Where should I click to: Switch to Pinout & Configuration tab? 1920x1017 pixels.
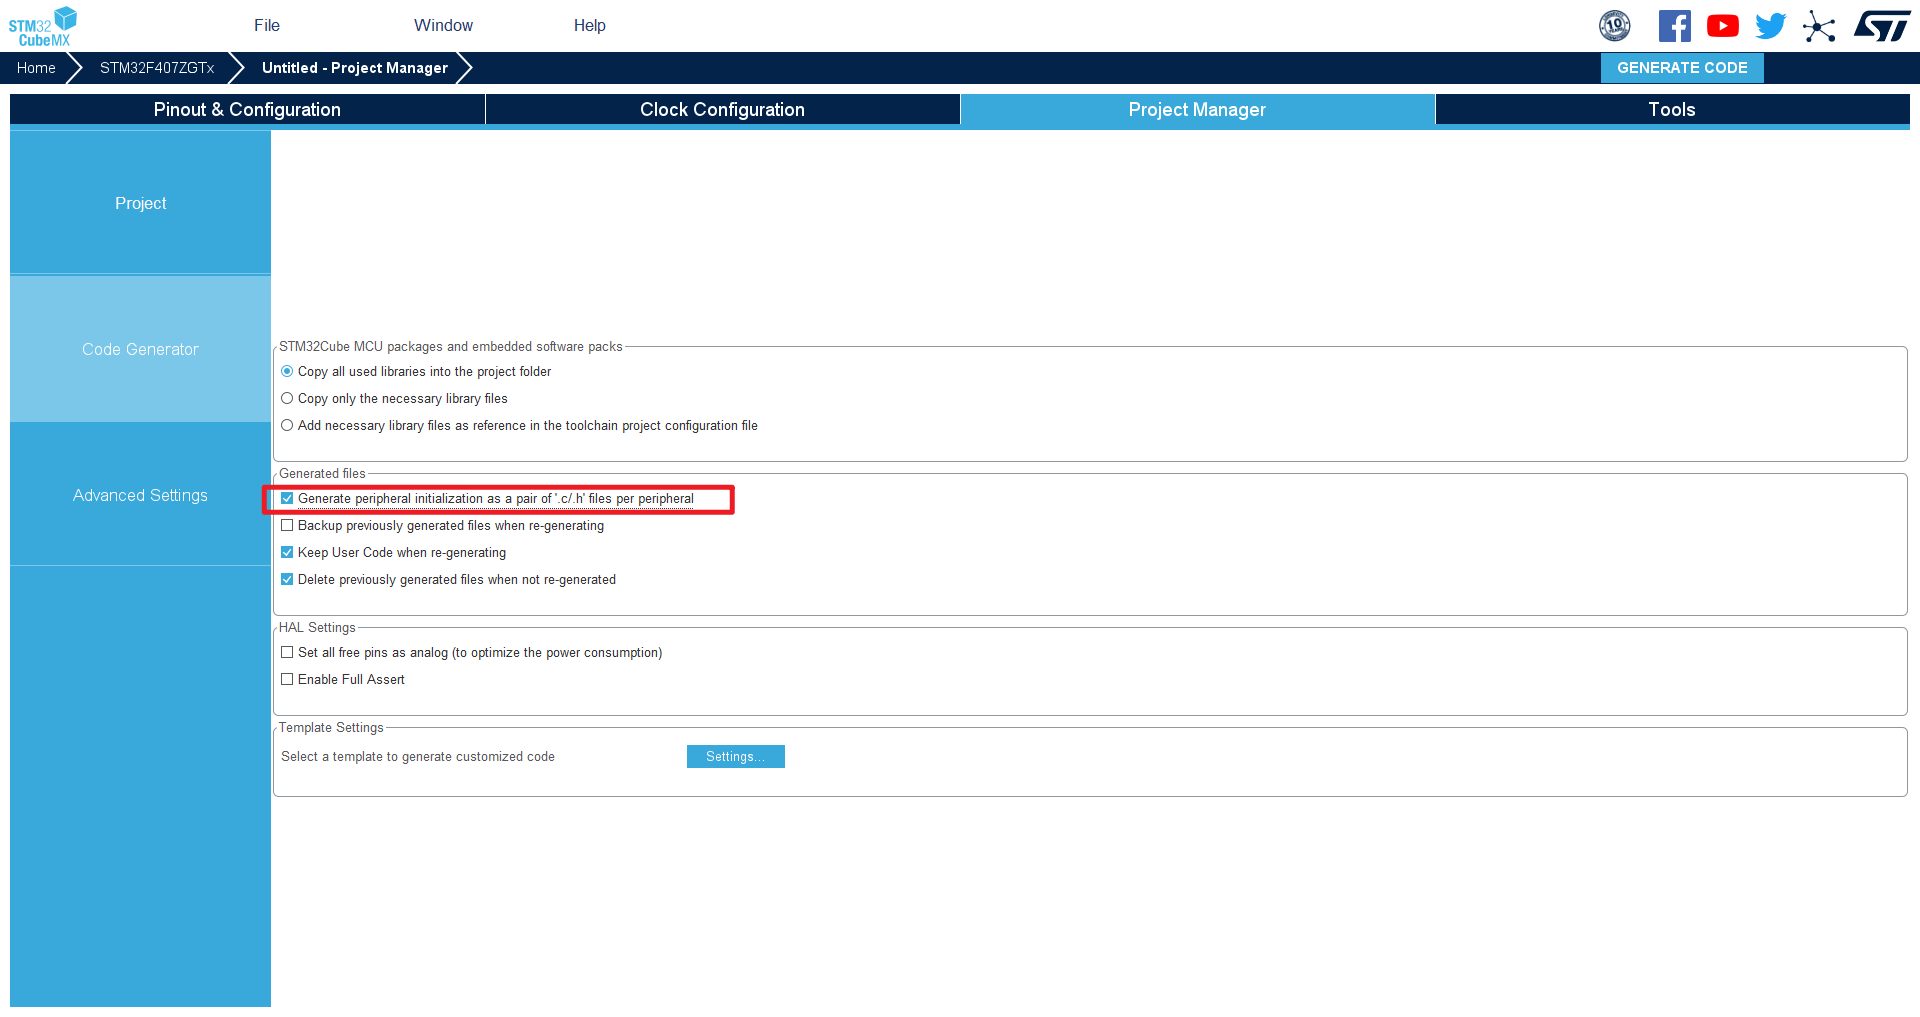(x=247, y=110)
